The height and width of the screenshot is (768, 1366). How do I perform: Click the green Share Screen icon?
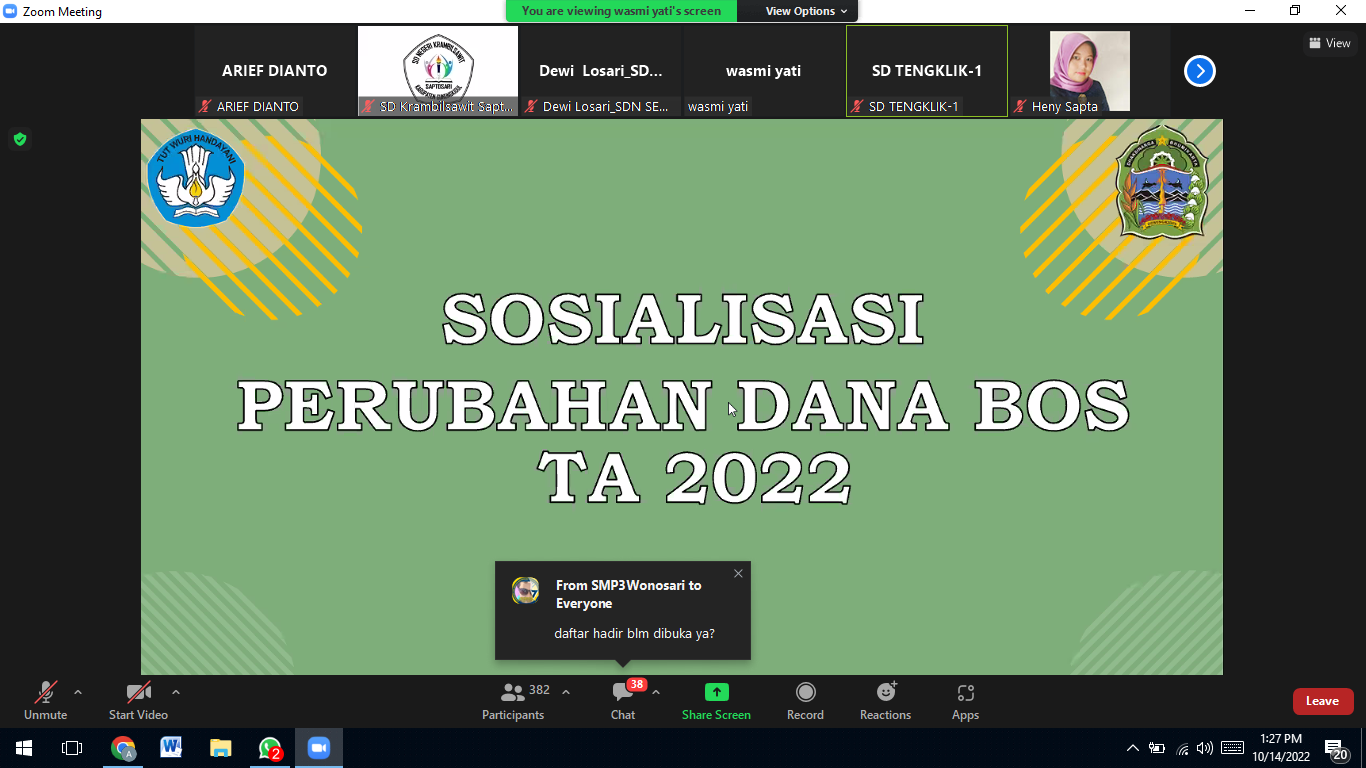tap(716, 692)
